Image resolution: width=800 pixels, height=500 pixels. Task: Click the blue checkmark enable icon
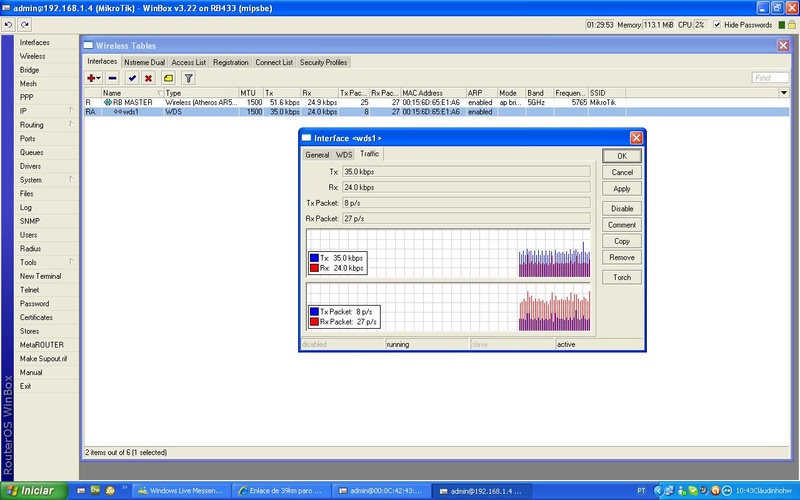(131, 78)
